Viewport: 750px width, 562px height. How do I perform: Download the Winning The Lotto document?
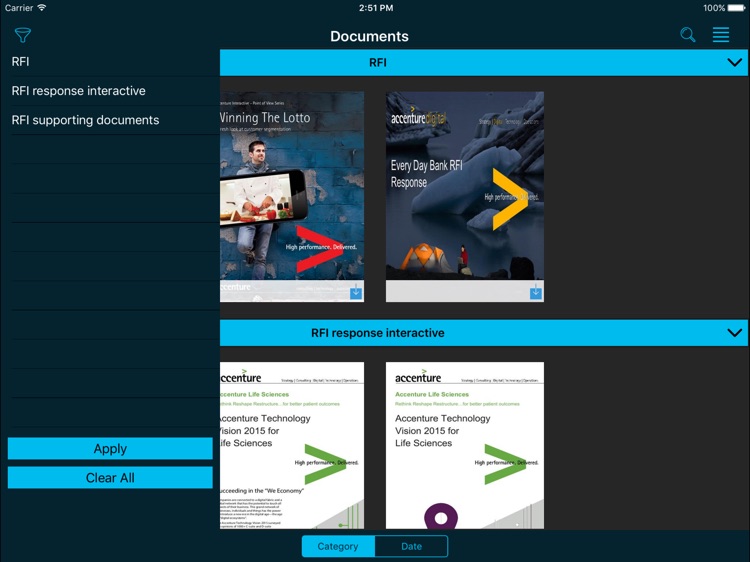356,292
